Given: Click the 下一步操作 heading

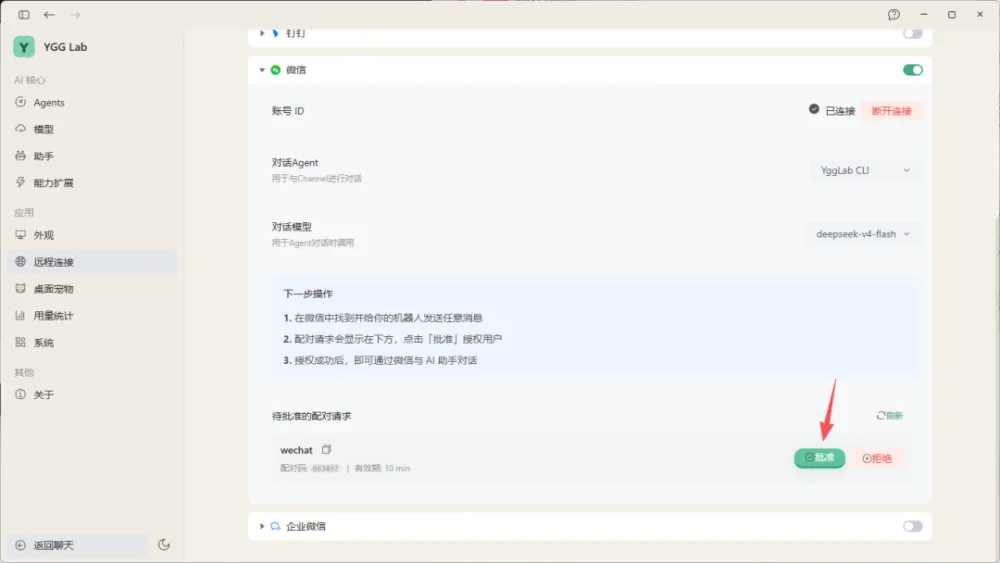Looking at the screenshot, I should coord(308,294).
